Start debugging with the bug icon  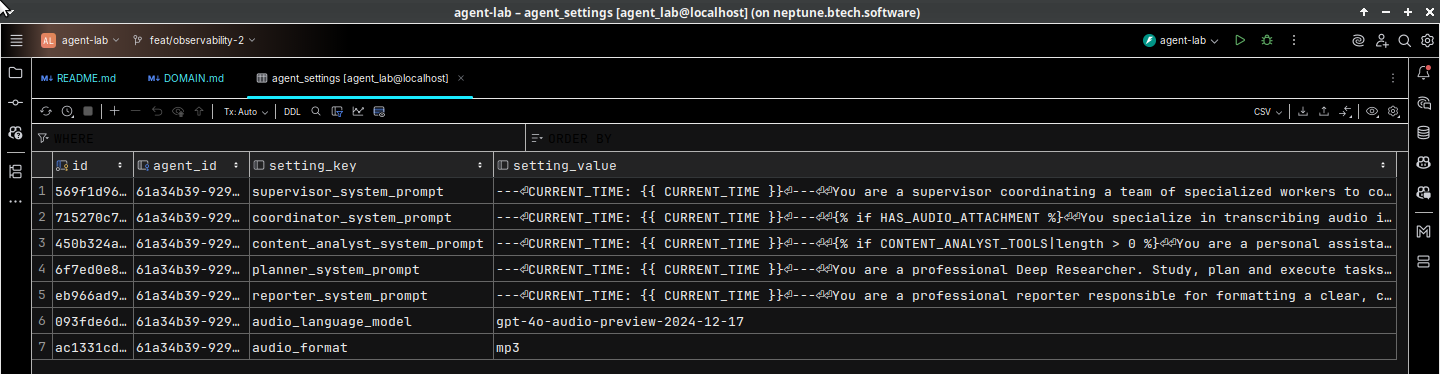1267,41
